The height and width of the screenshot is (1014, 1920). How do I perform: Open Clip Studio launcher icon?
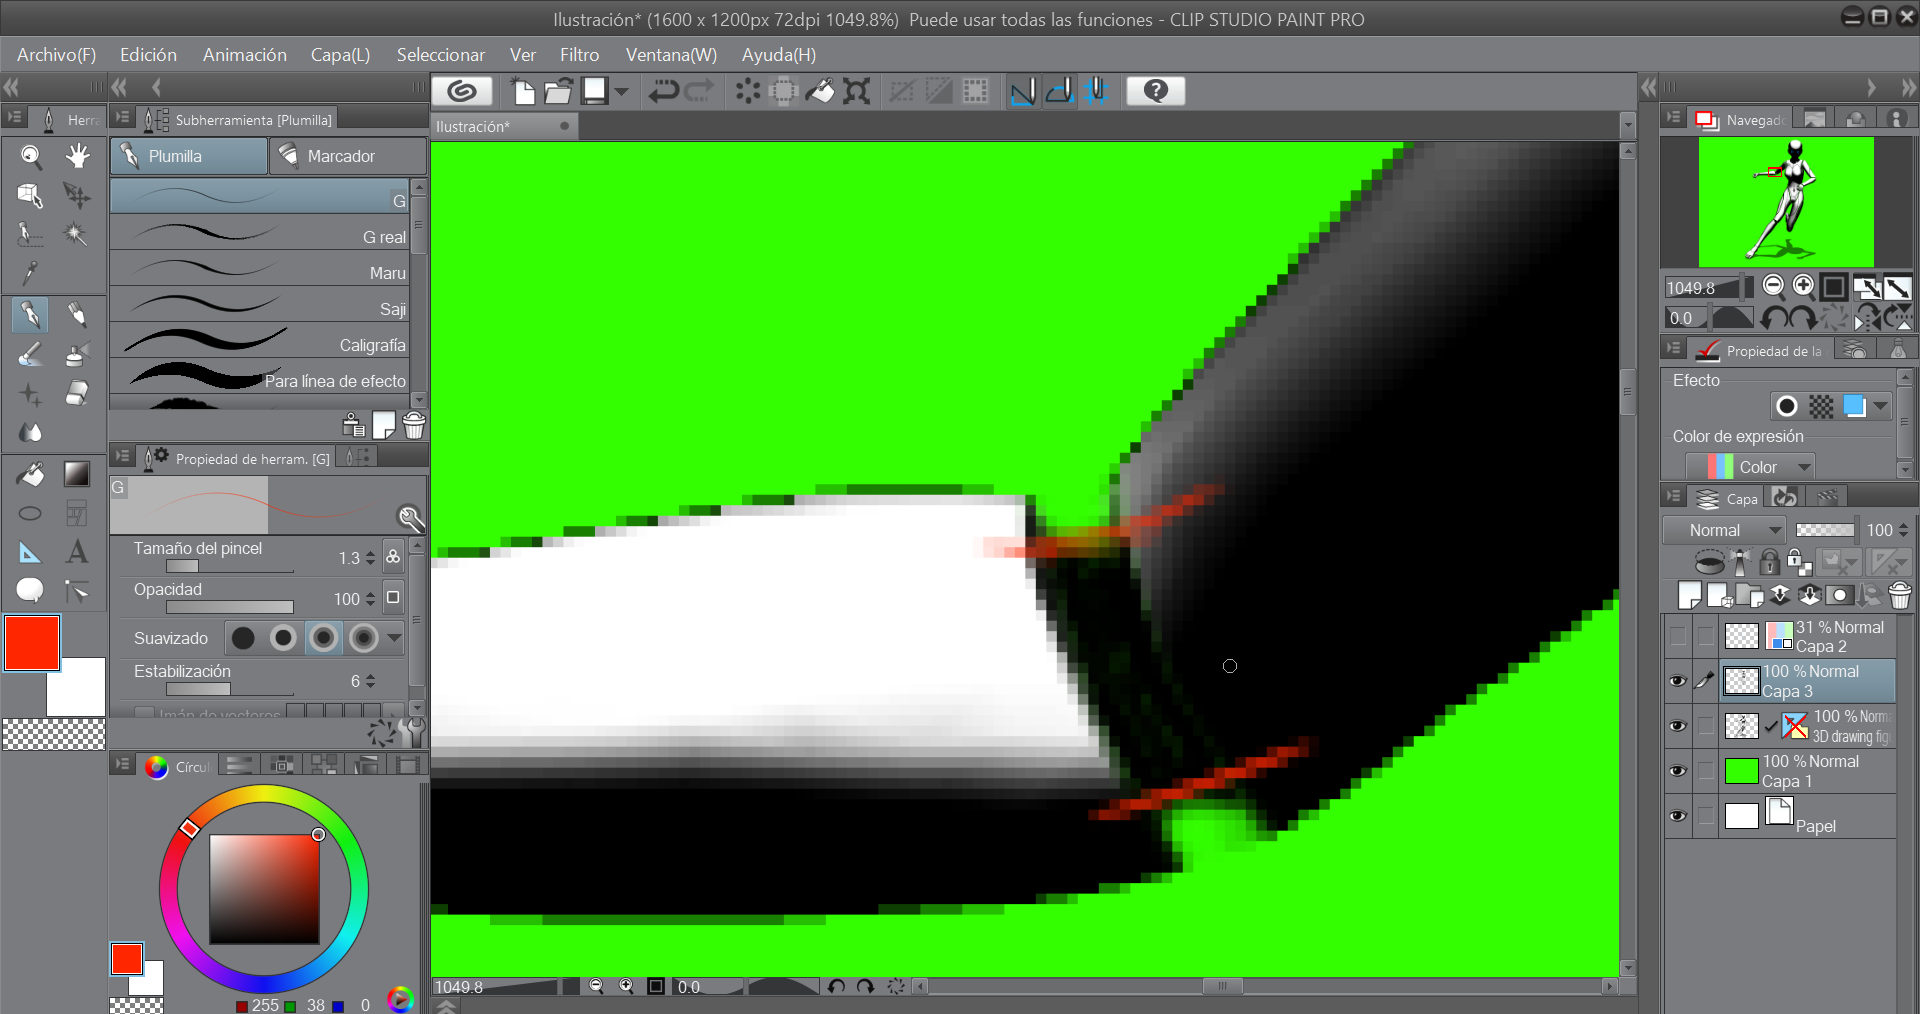tap(462, 91)
